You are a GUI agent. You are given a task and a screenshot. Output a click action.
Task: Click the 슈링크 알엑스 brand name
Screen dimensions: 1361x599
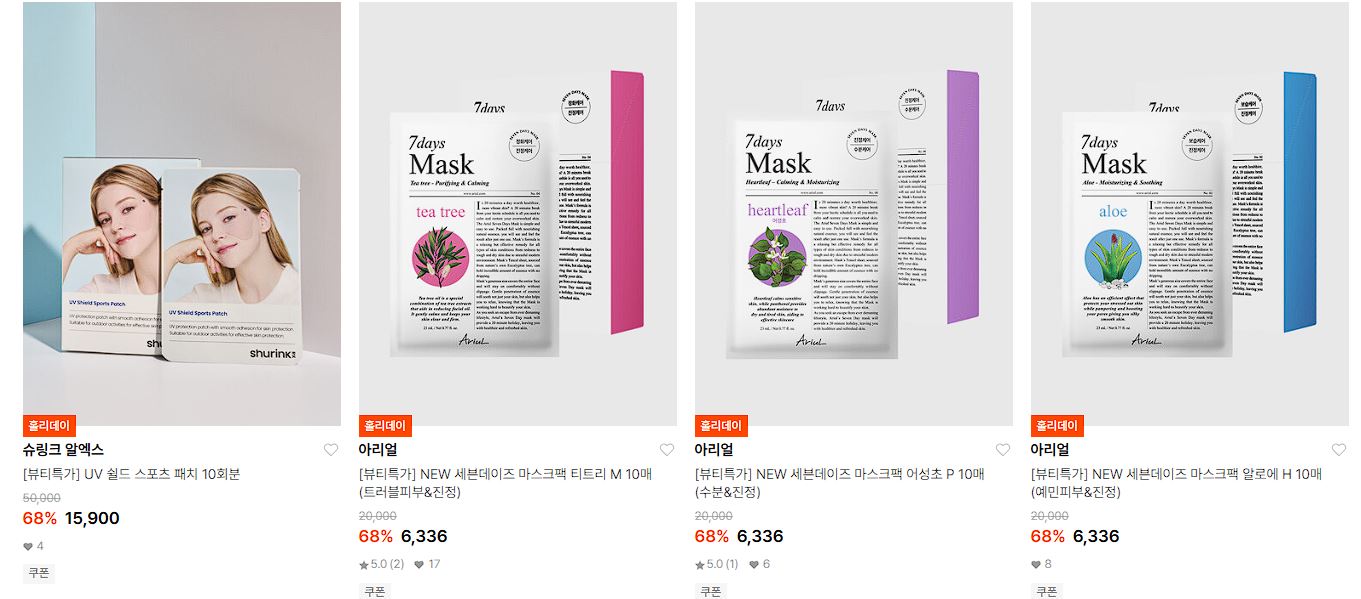click(x=63, y=450)
